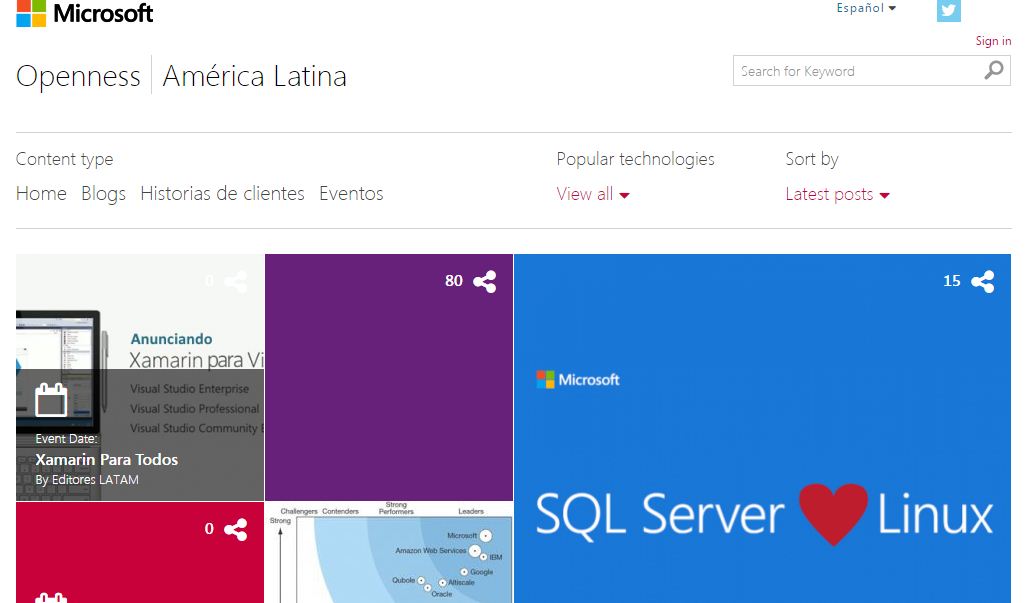Open the Twitter profile via the bird icon
The image size is (1026, 603).
tap(948, 12)
